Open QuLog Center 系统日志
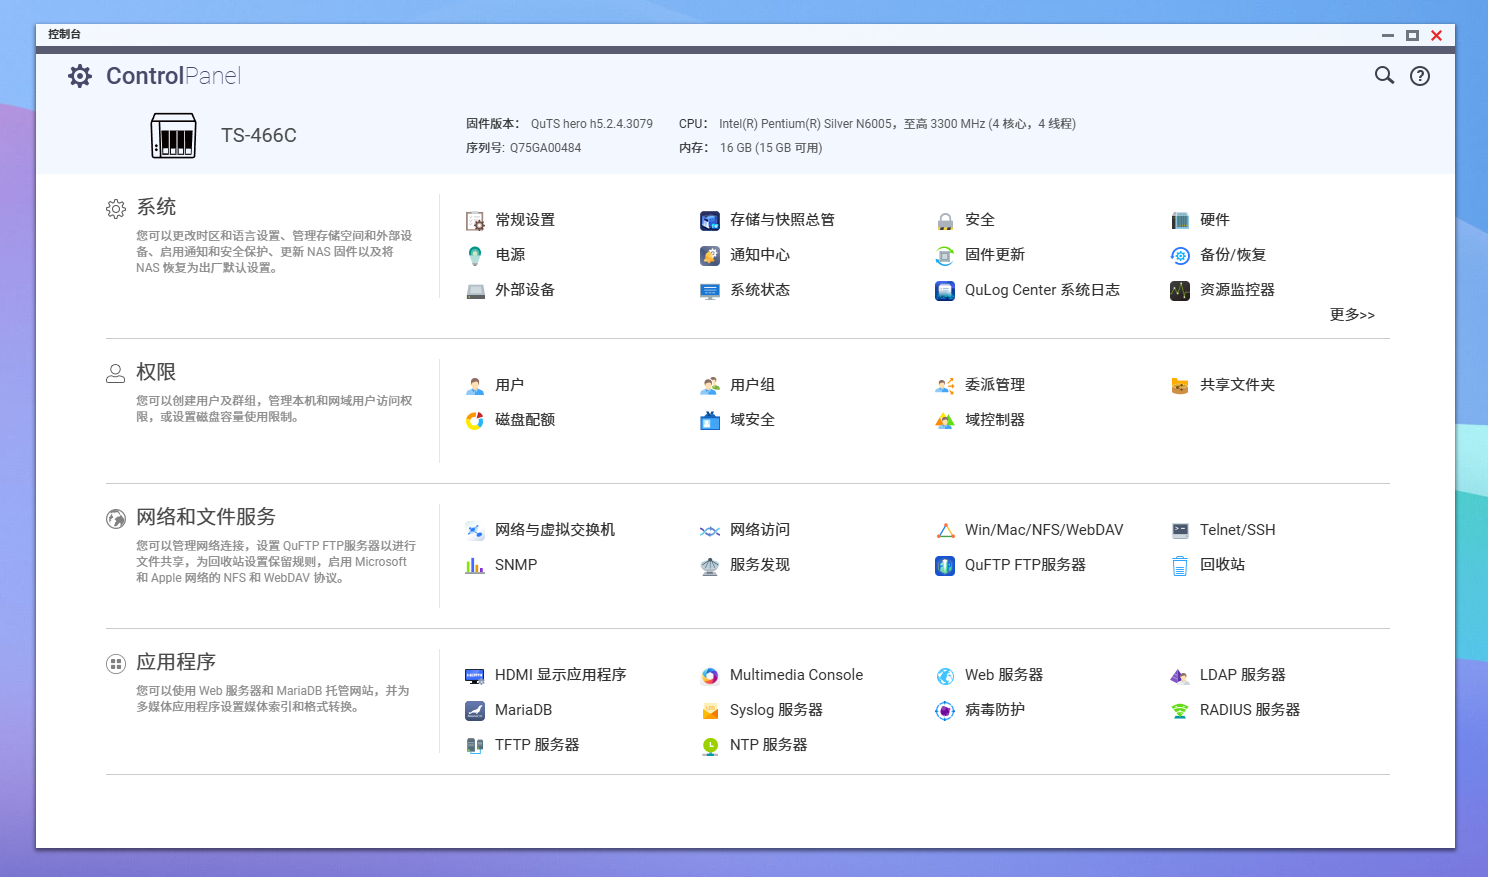This screenshot has width=1488, height=877. click(1041, 290)
